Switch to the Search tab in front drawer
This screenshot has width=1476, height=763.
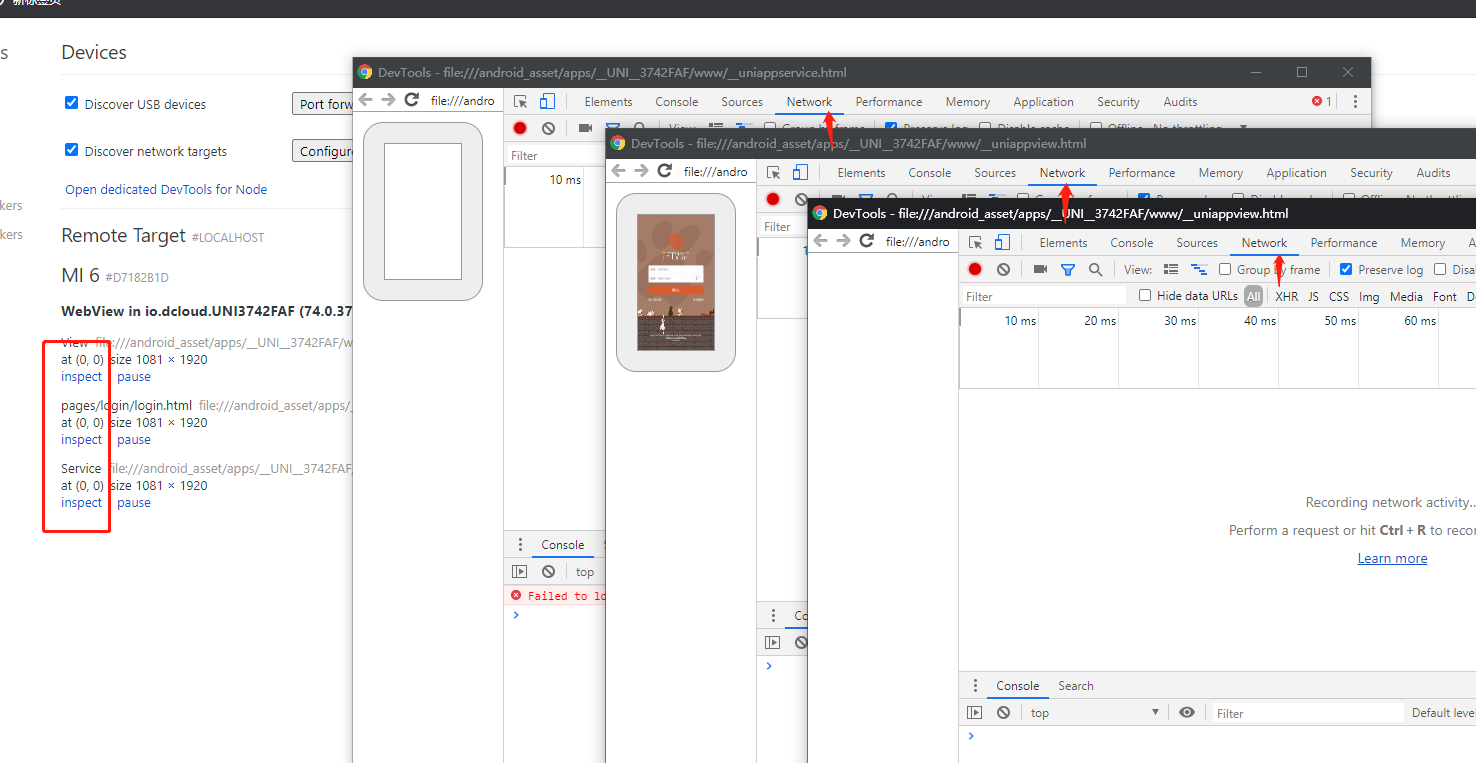(x=1075, y=686)
